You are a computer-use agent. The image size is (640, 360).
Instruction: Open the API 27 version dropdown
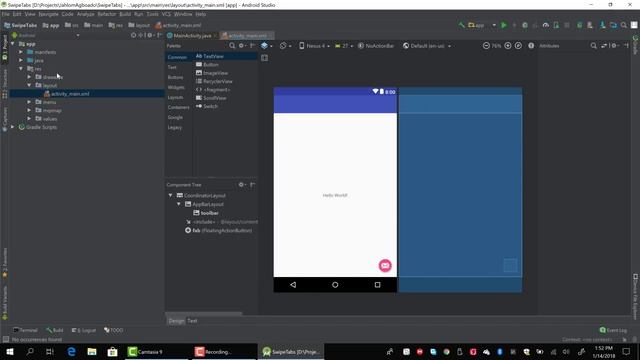click(344, 46)
